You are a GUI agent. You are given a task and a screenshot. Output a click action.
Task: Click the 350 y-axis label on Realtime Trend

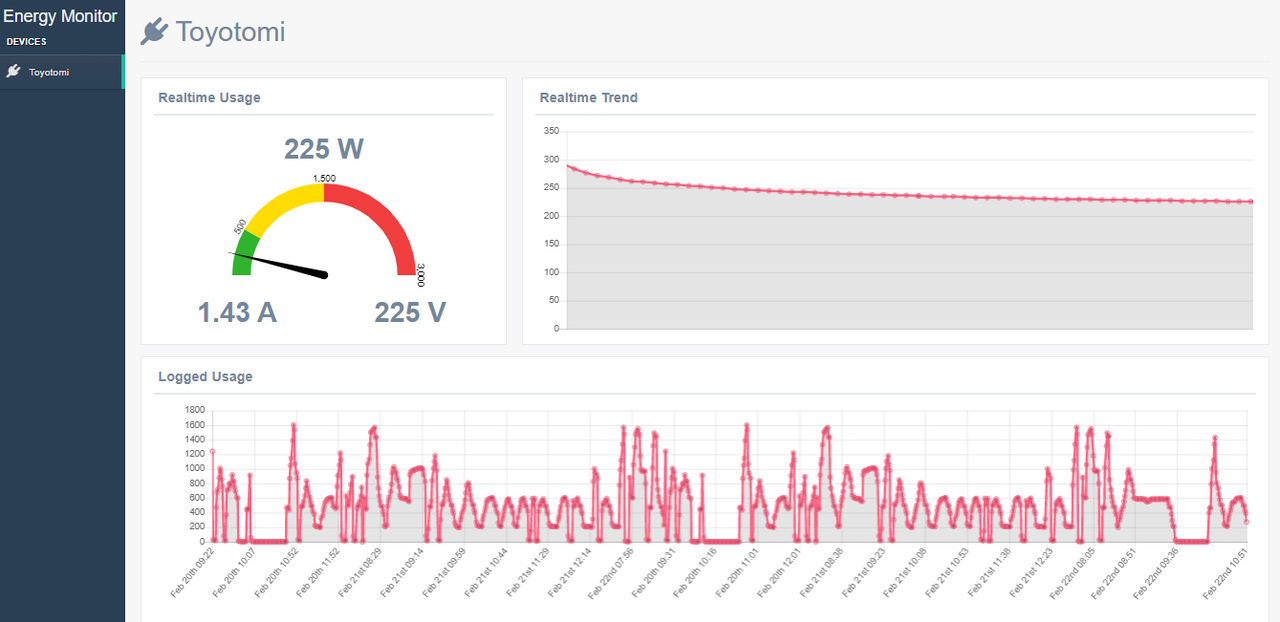[x=551, y=131]
